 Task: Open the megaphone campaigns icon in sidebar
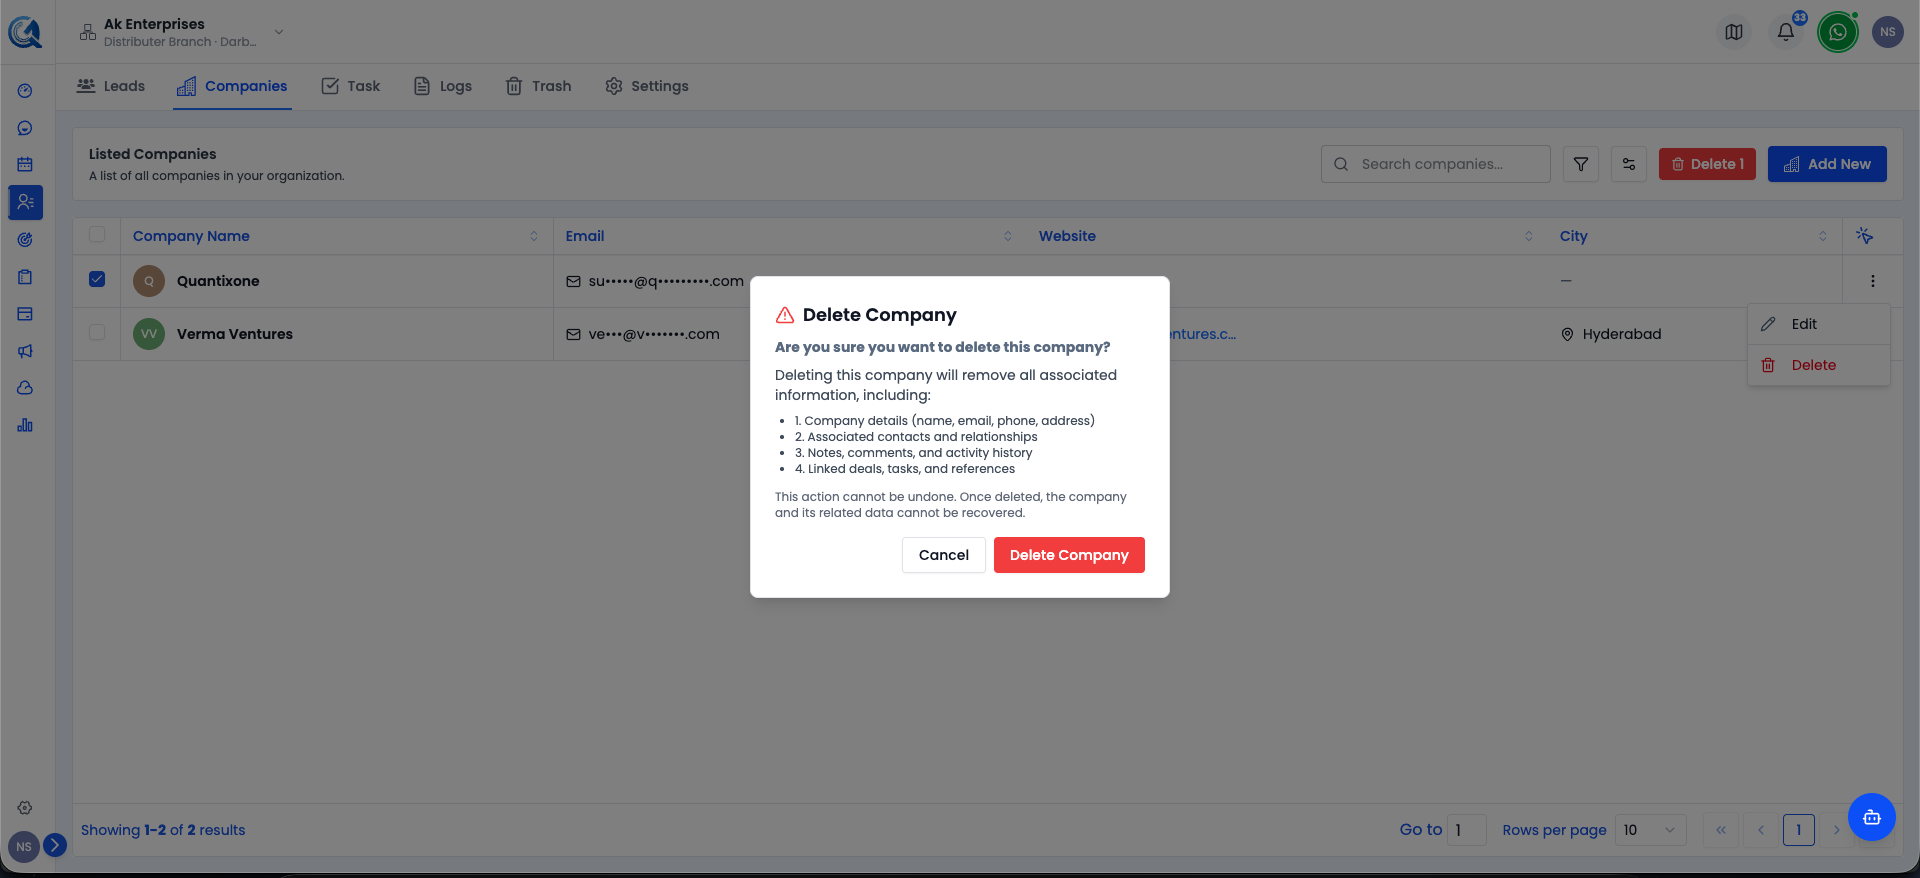[x=25, y=351]
